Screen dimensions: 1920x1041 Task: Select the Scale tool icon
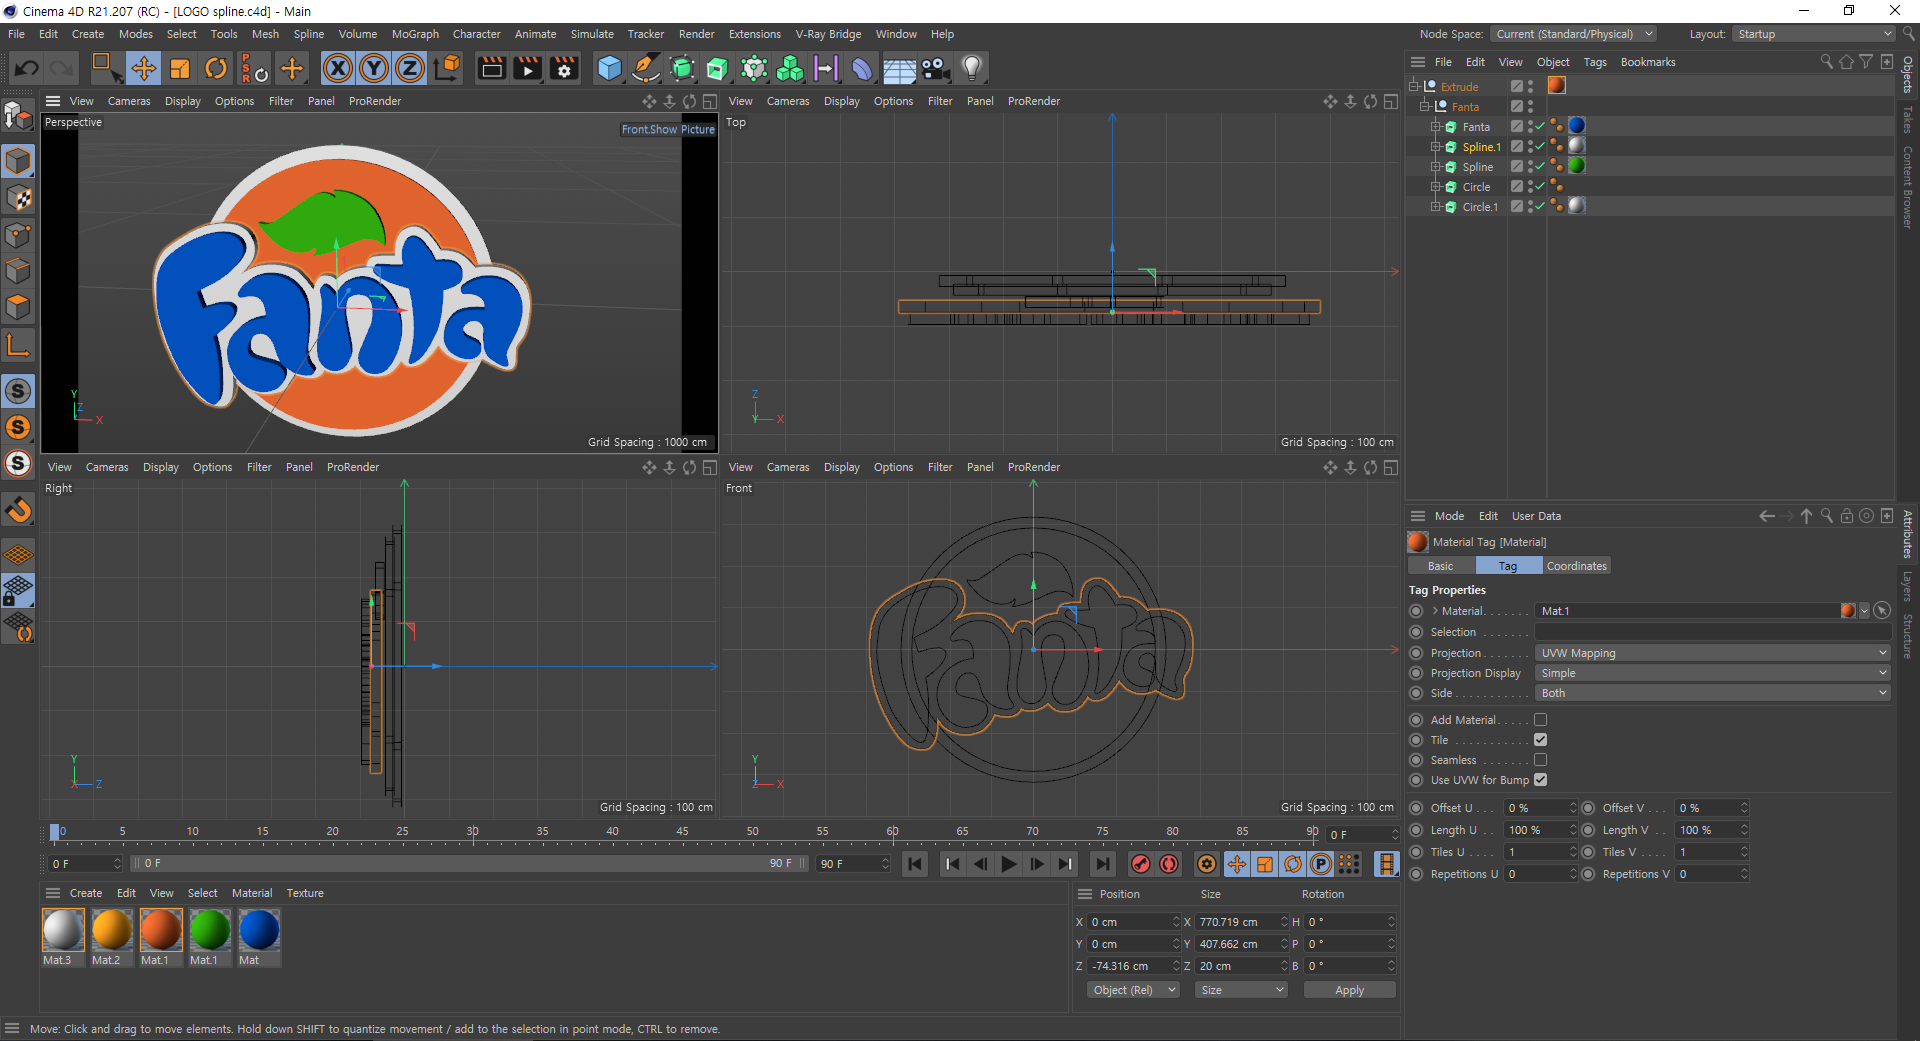pos(180,68)
